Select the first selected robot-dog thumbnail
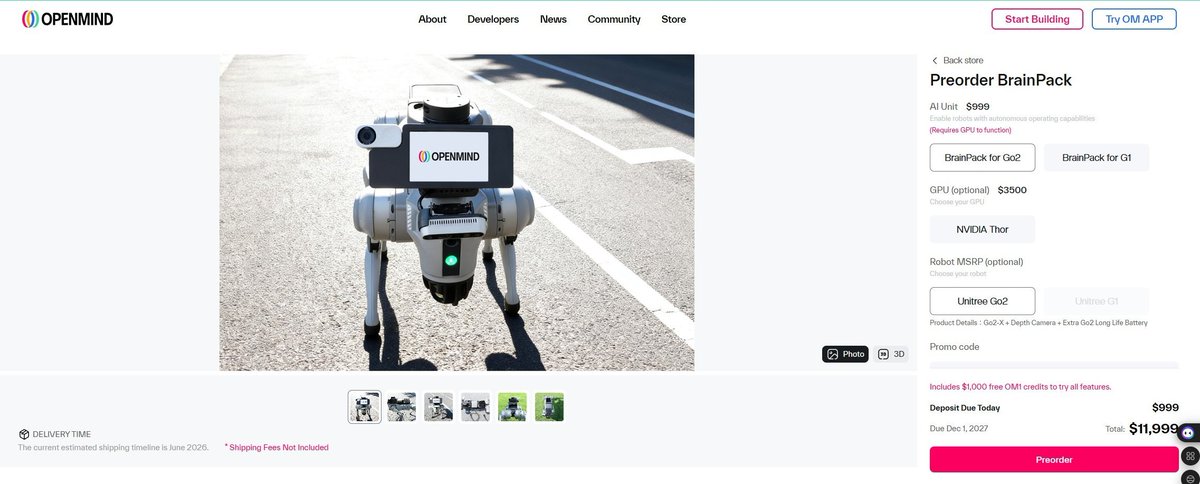The image size is (1200, 484). (364, 406)
